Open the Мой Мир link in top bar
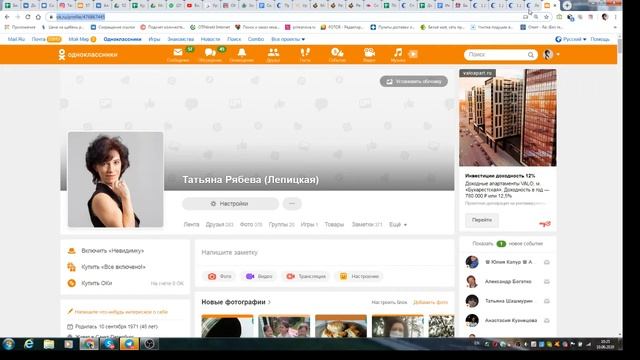640x360 pixels. 78,39
